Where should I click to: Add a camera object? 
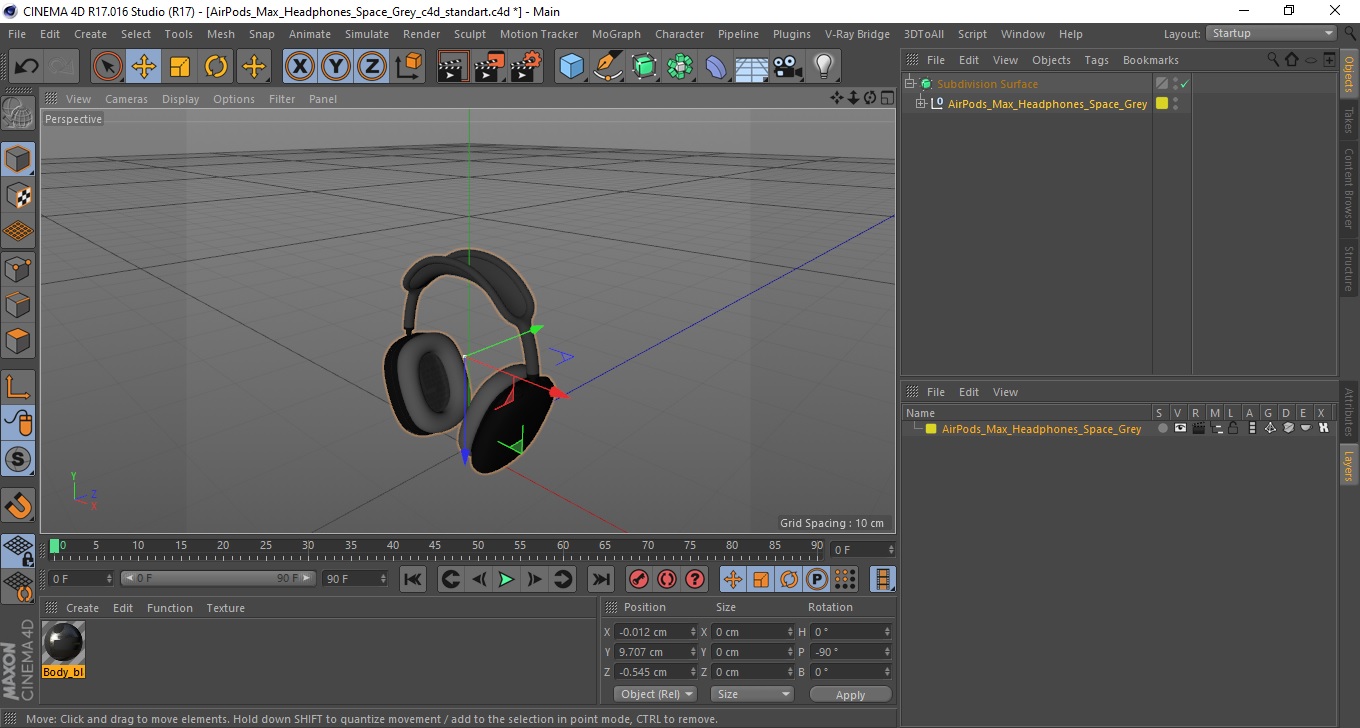[788, 67]
